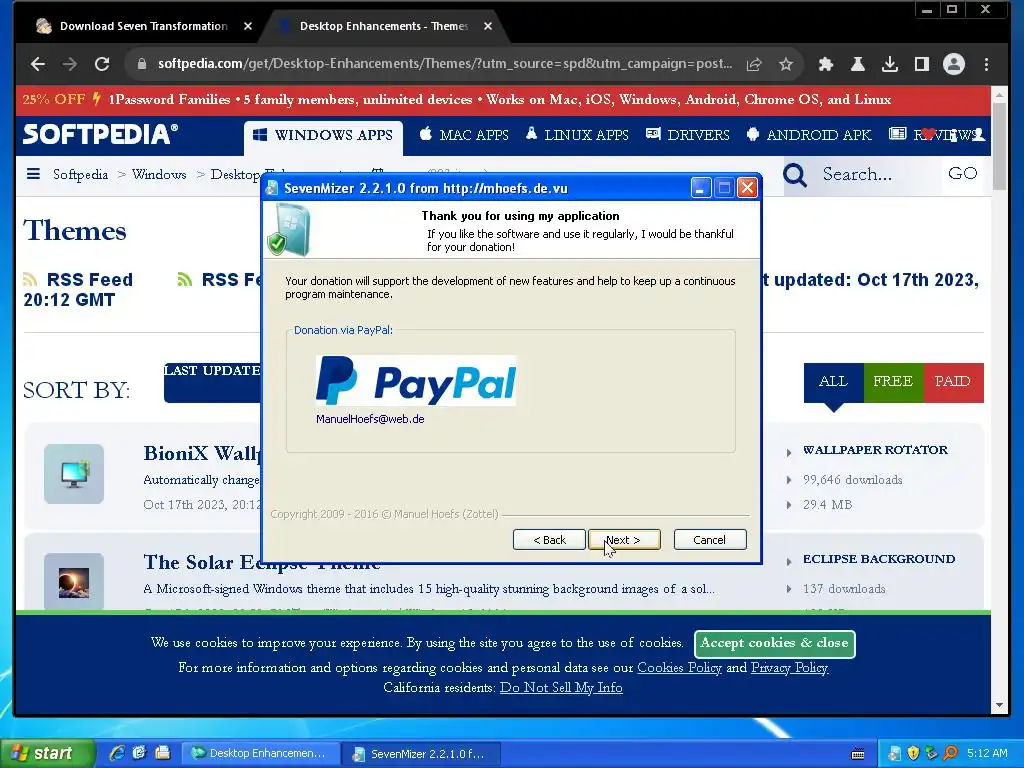Bookmark this page with the star icon
The height and width of the screenshot is (768, 1024).
[x=786, y=64]
